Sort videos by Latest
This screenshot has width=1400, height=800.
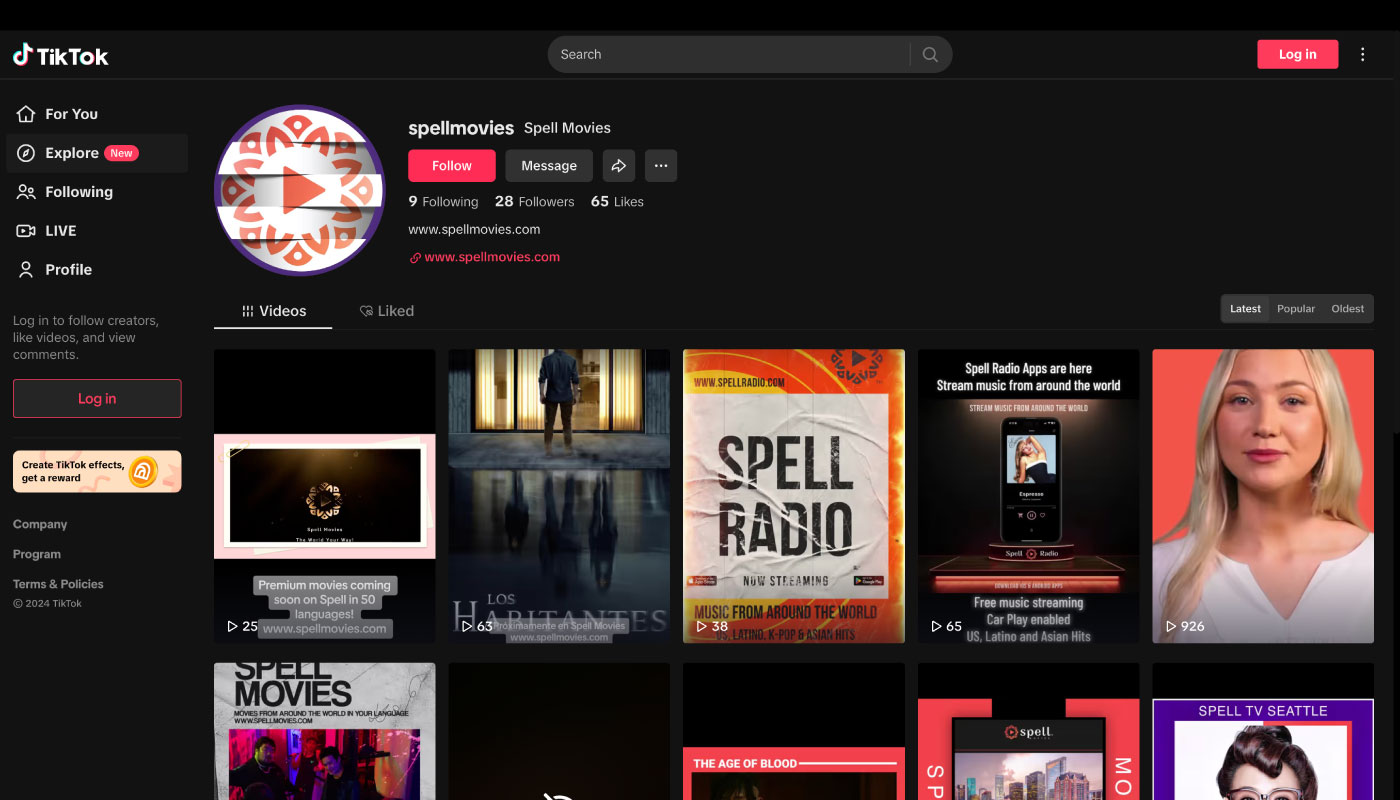(1245, 309)
